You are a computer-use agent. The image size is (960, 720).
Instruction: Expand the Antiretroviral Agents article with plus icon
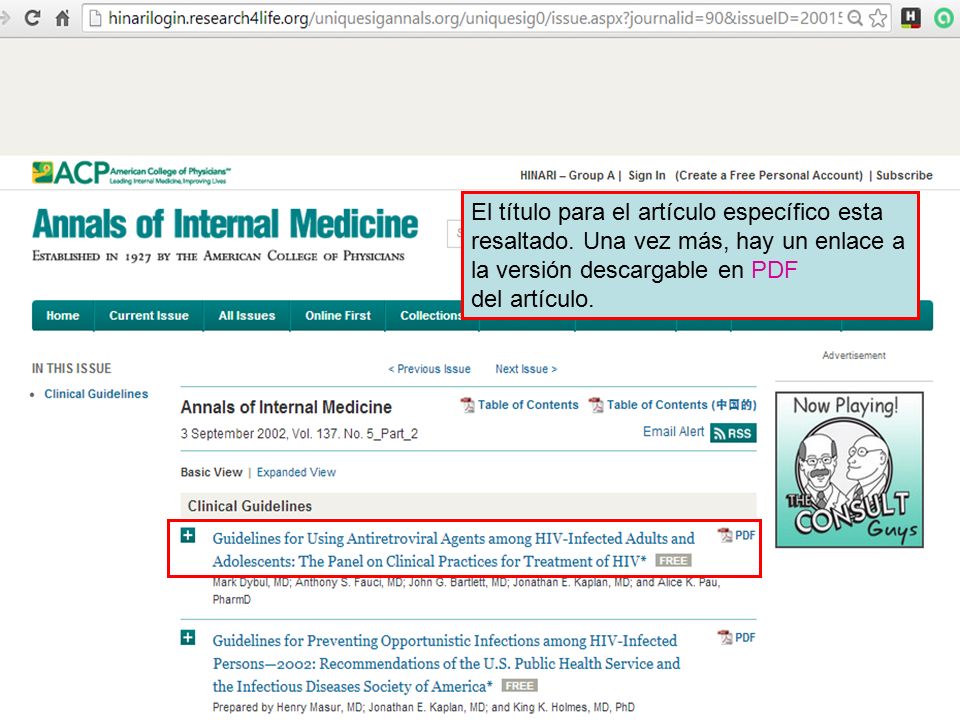coord(188,536)
